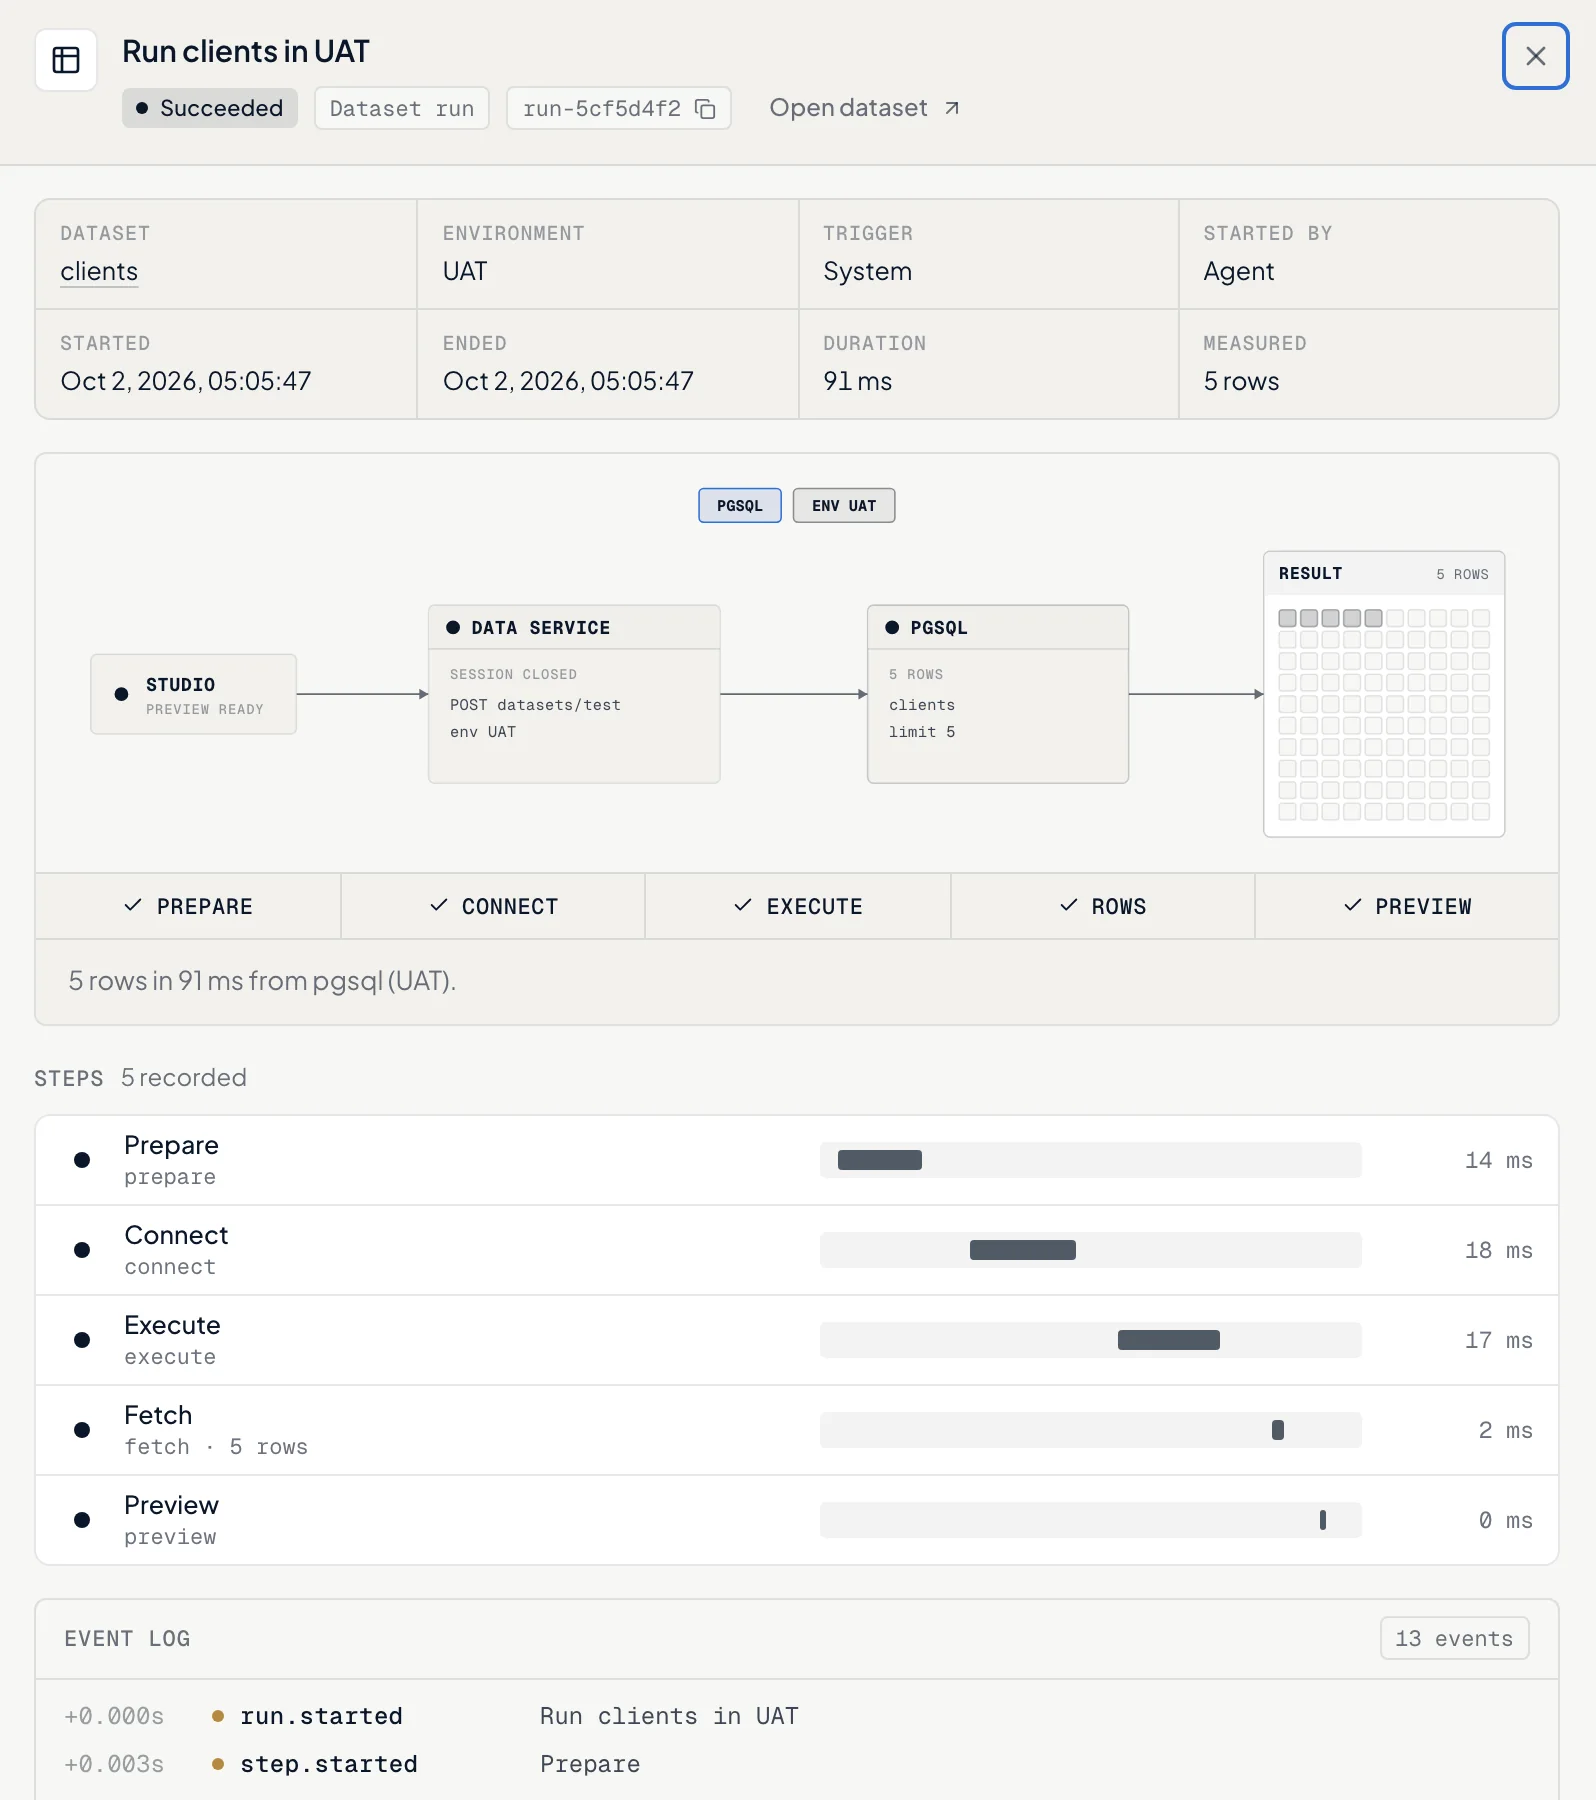Click the Trigger value System
This screenshot has width=1596, height=1800.
(x=867, y=272)
